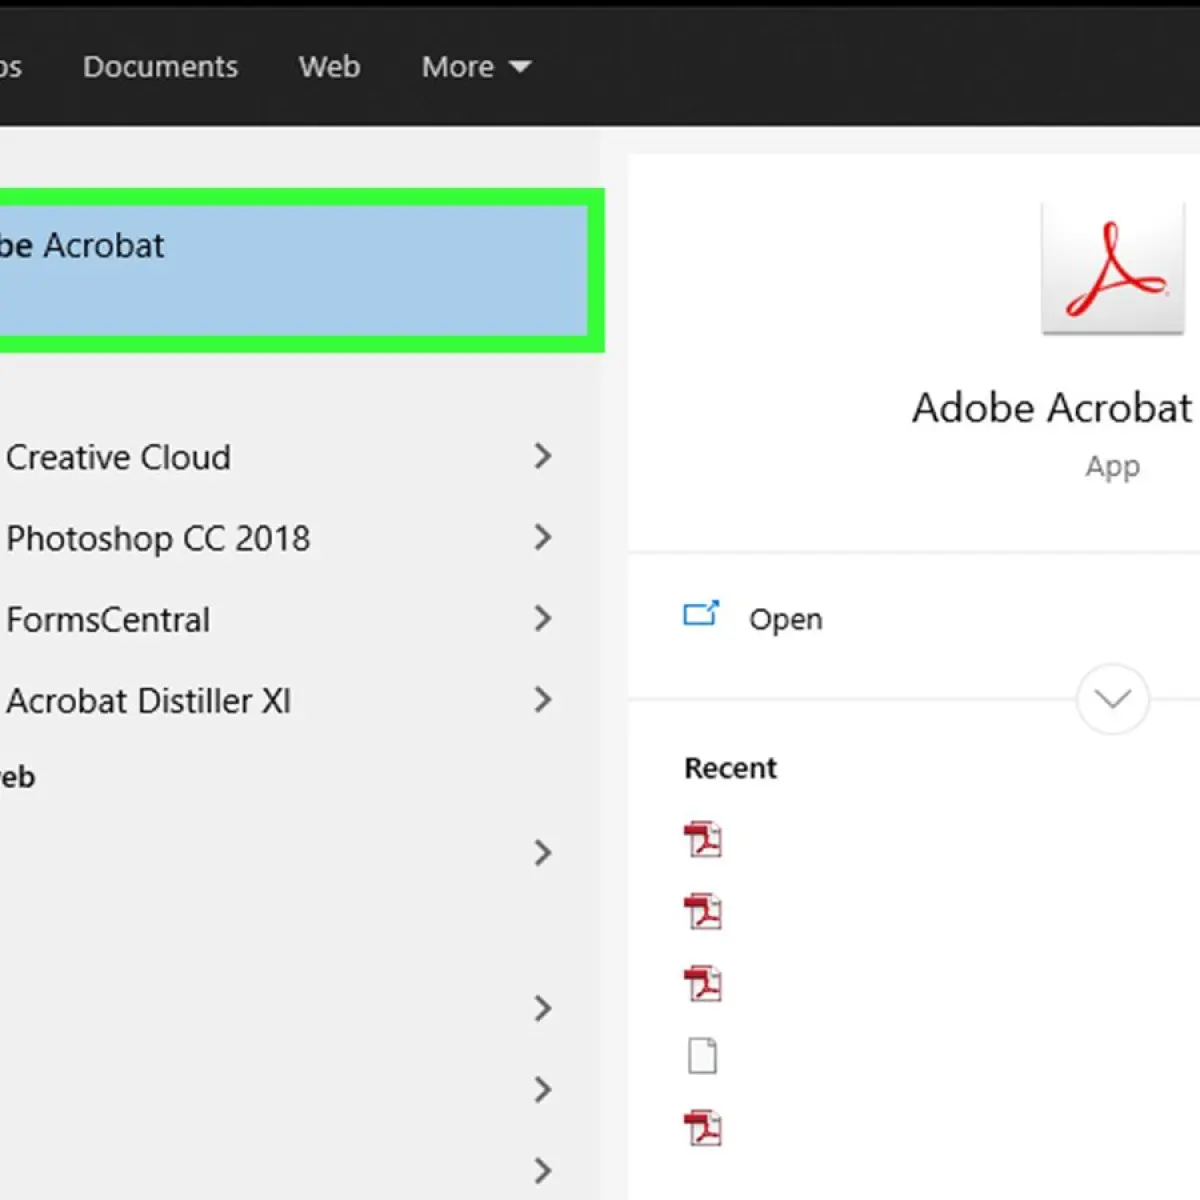Expand the Photoshop CC 2018 chevron
This screenshot has height=1200, width=1200.
[x=543, y=537]
